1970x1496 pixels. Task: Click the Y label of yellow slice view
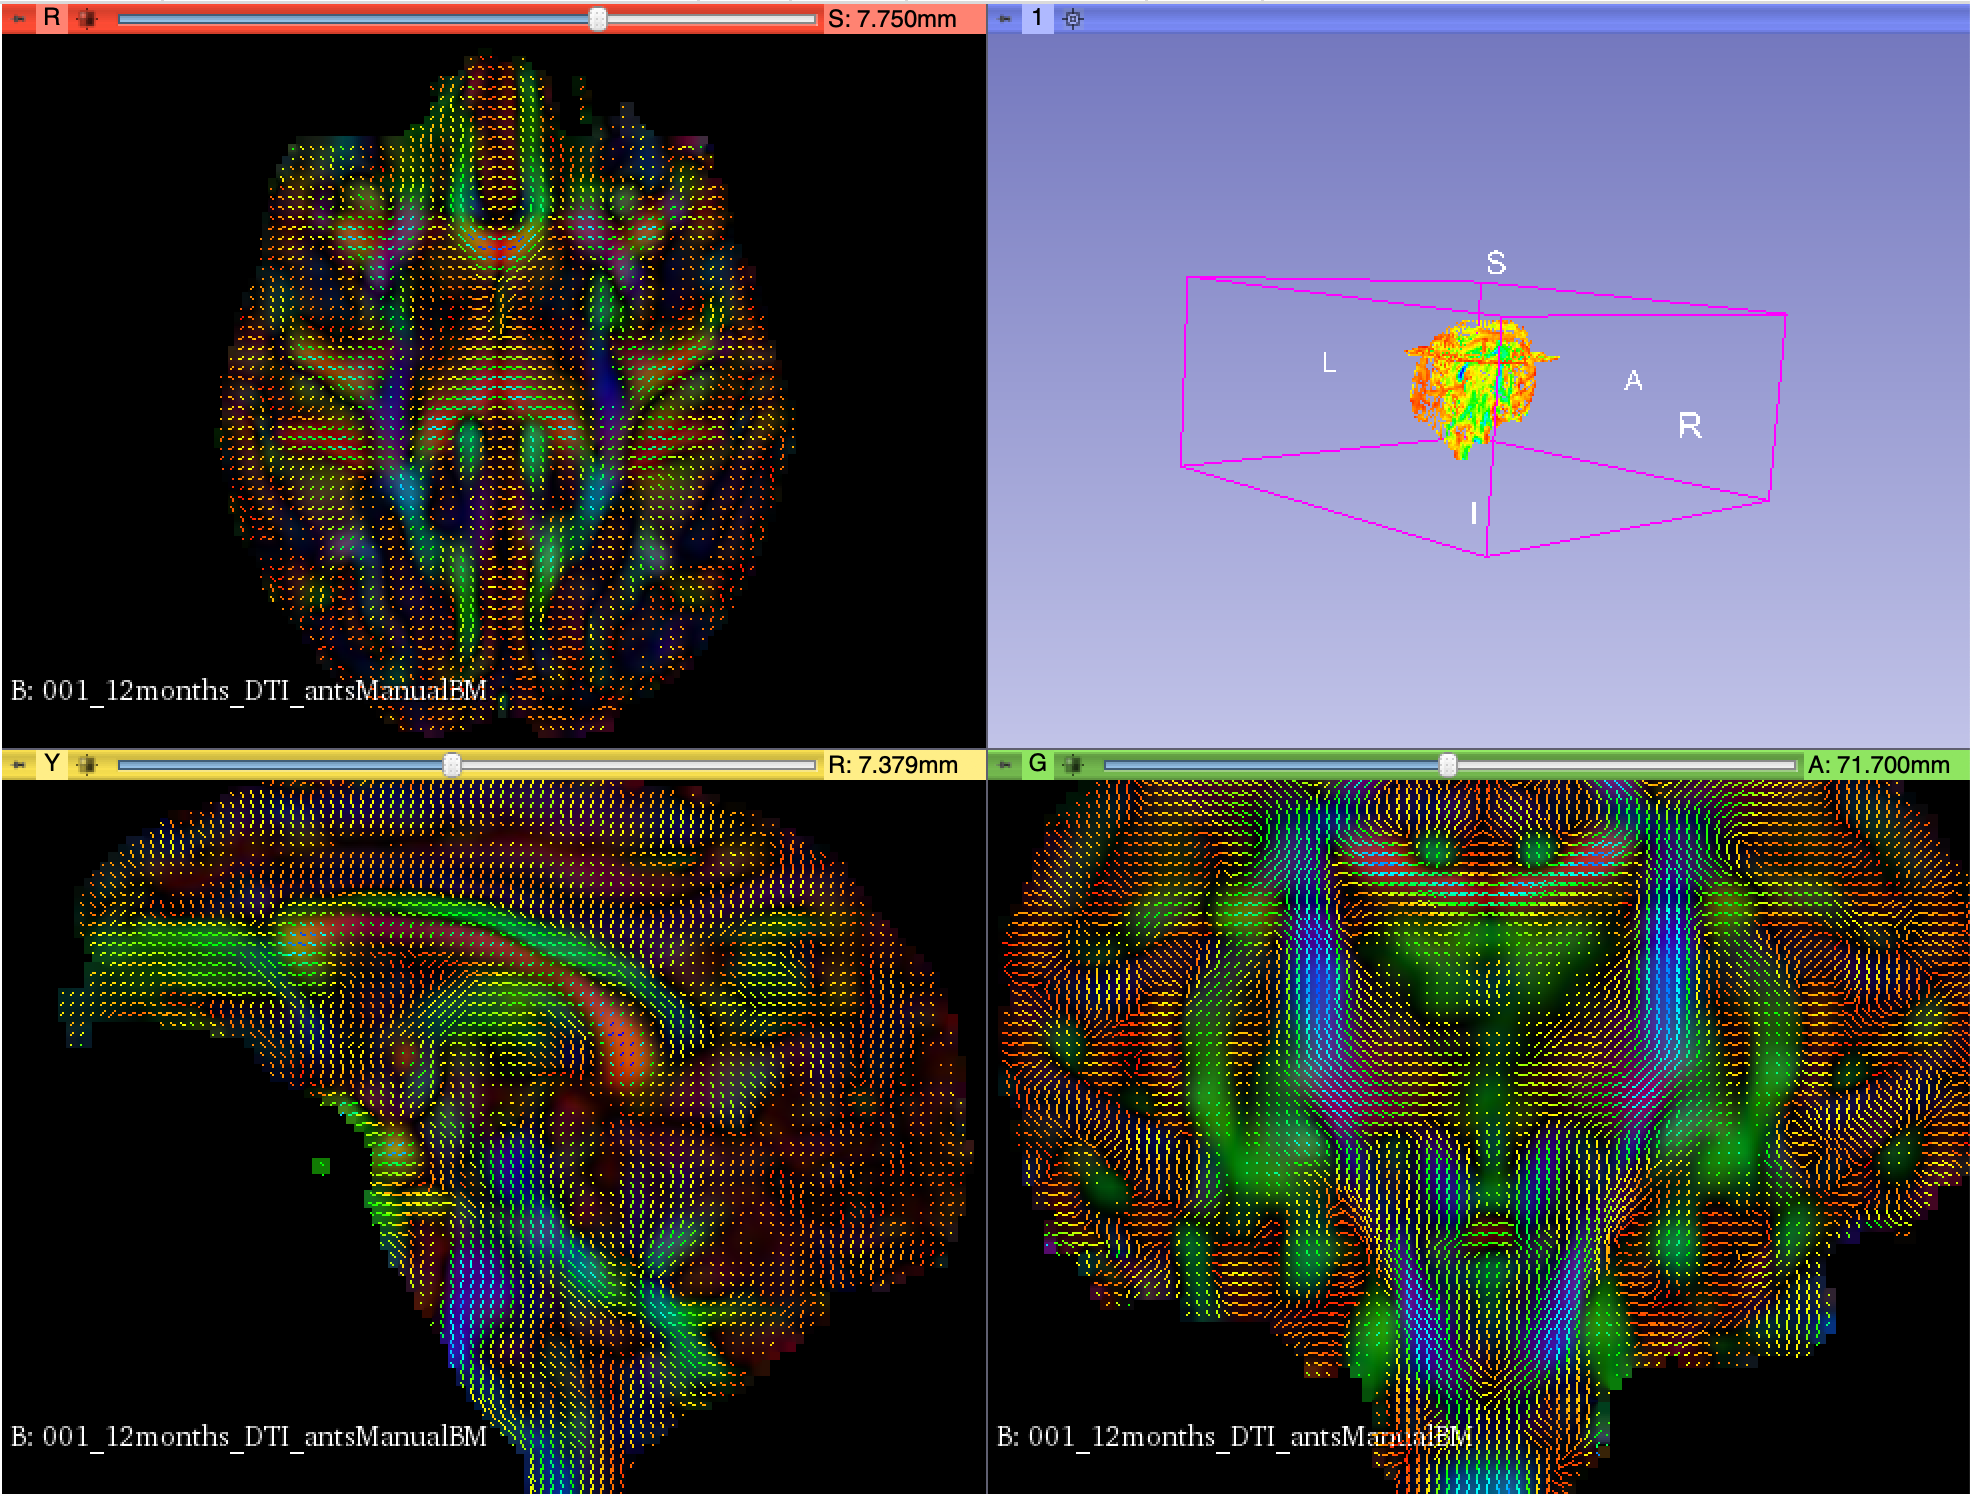52,765
